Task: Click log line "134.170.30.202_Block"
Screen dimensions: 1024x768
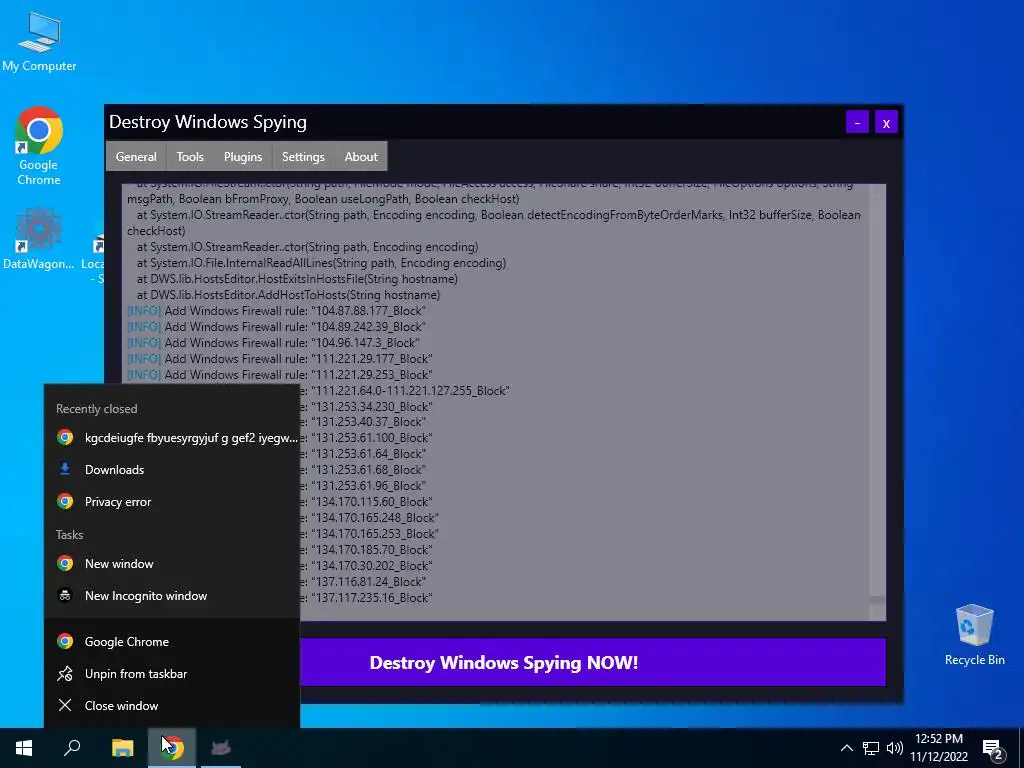Action: (366, 566)
